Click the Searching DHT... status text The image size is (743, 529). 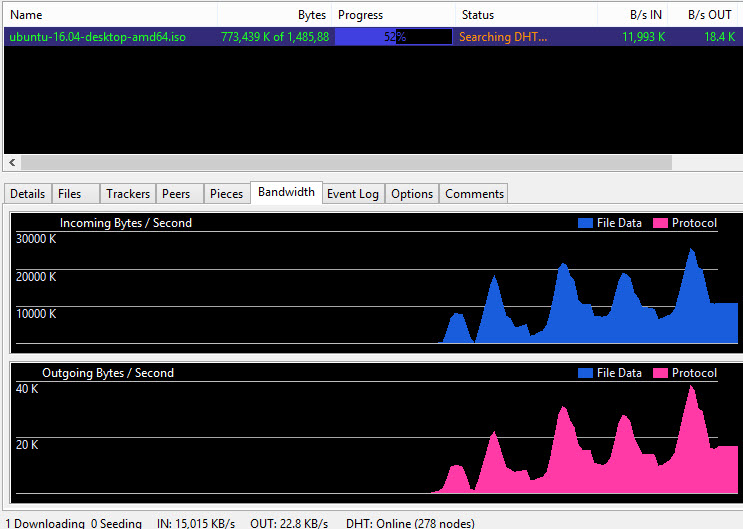503,37
